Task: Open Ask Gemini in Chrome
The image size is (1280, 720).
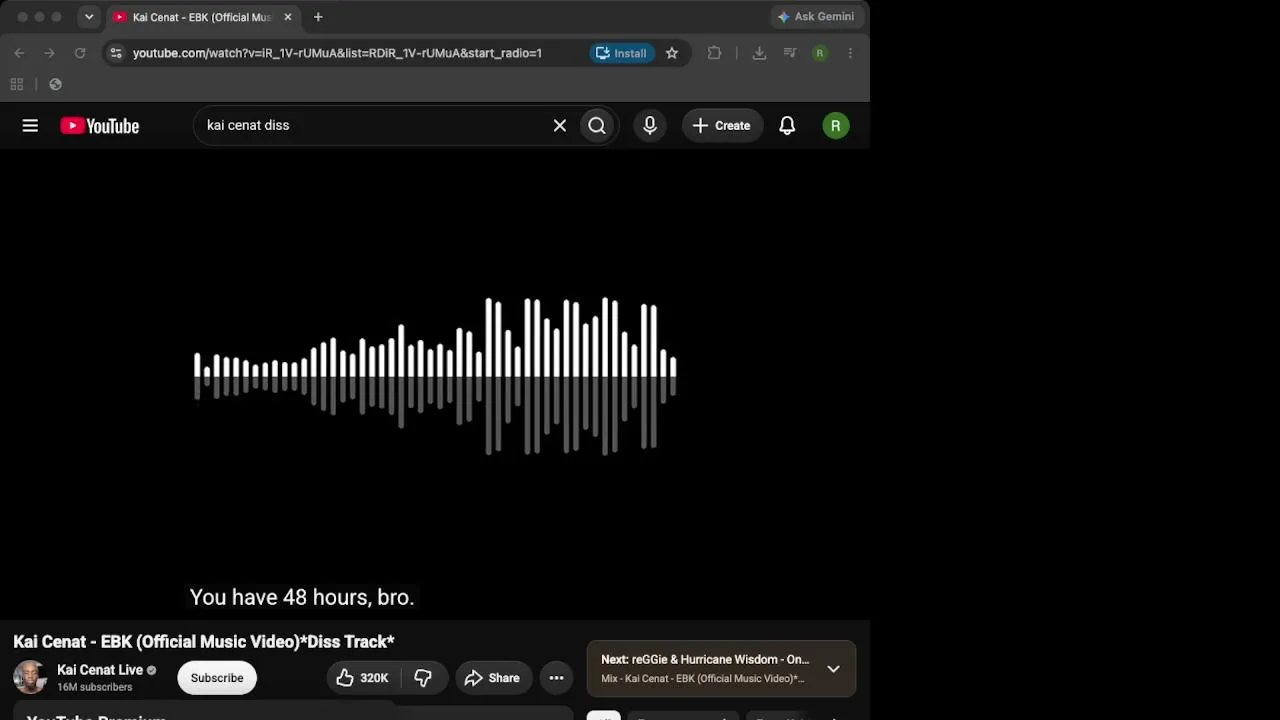Action: tap(816, 17)
